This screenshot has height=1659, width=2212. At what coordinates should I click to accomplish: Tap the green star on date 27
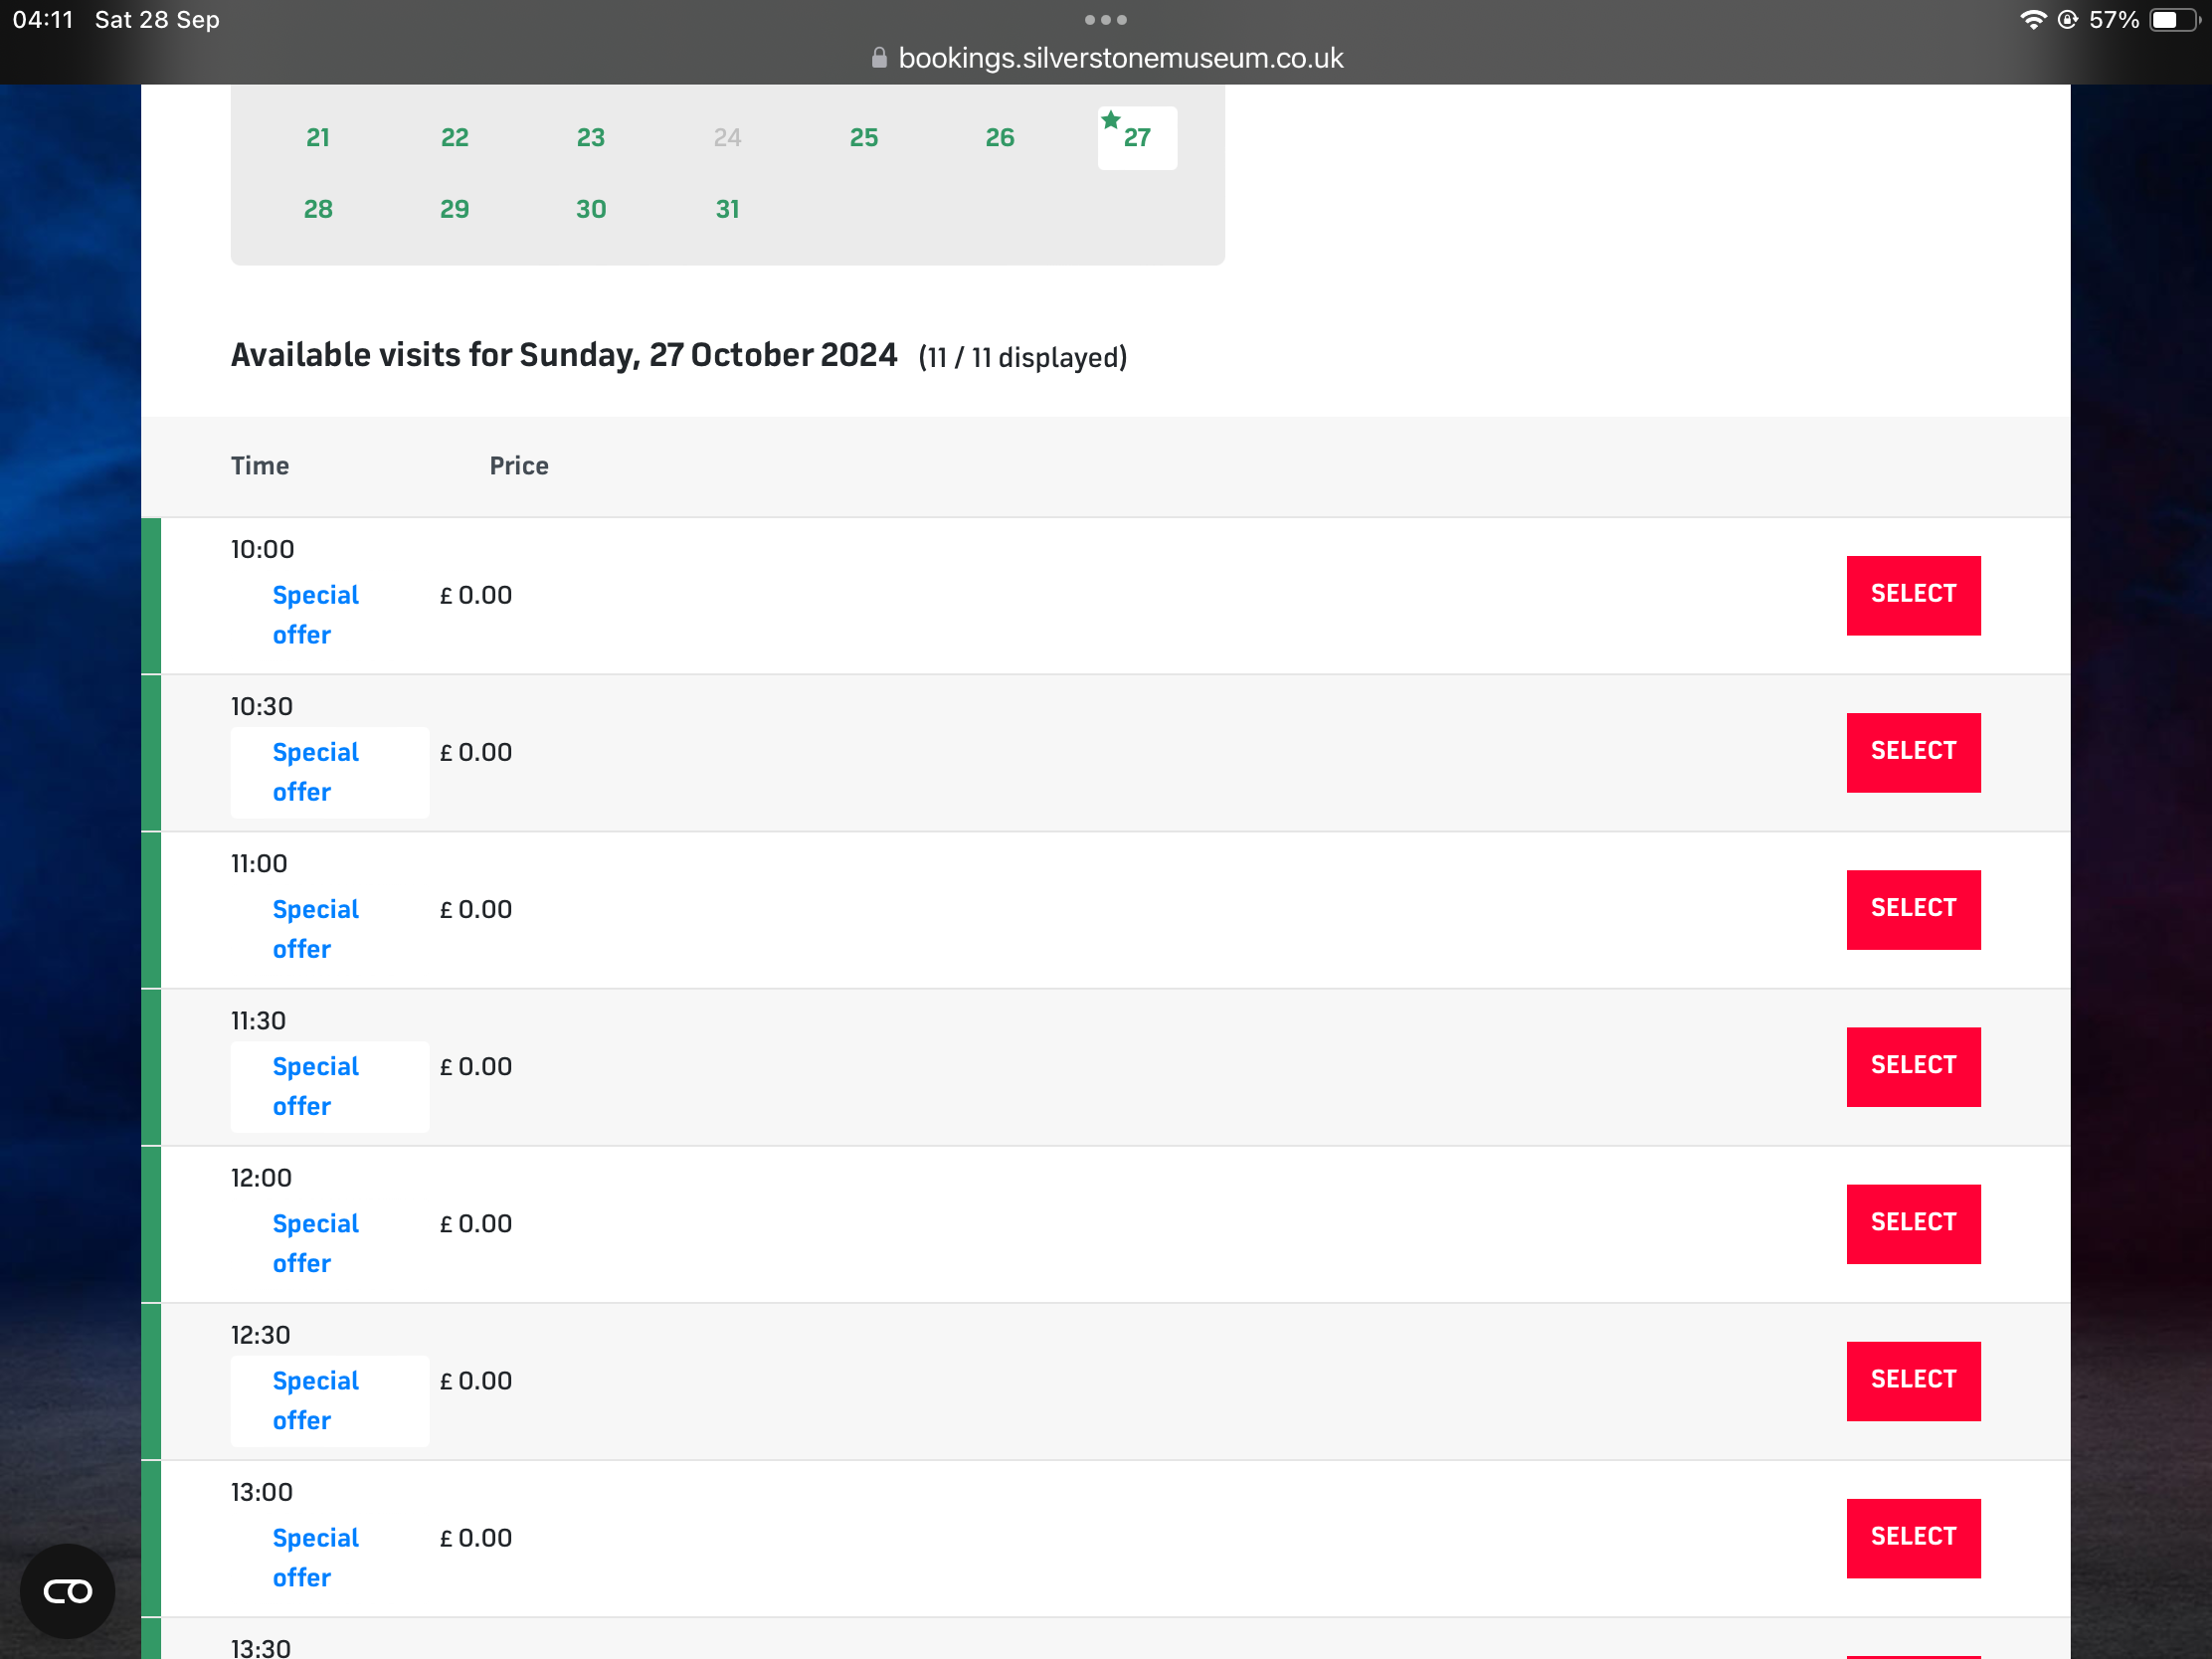pos(1110,121)
